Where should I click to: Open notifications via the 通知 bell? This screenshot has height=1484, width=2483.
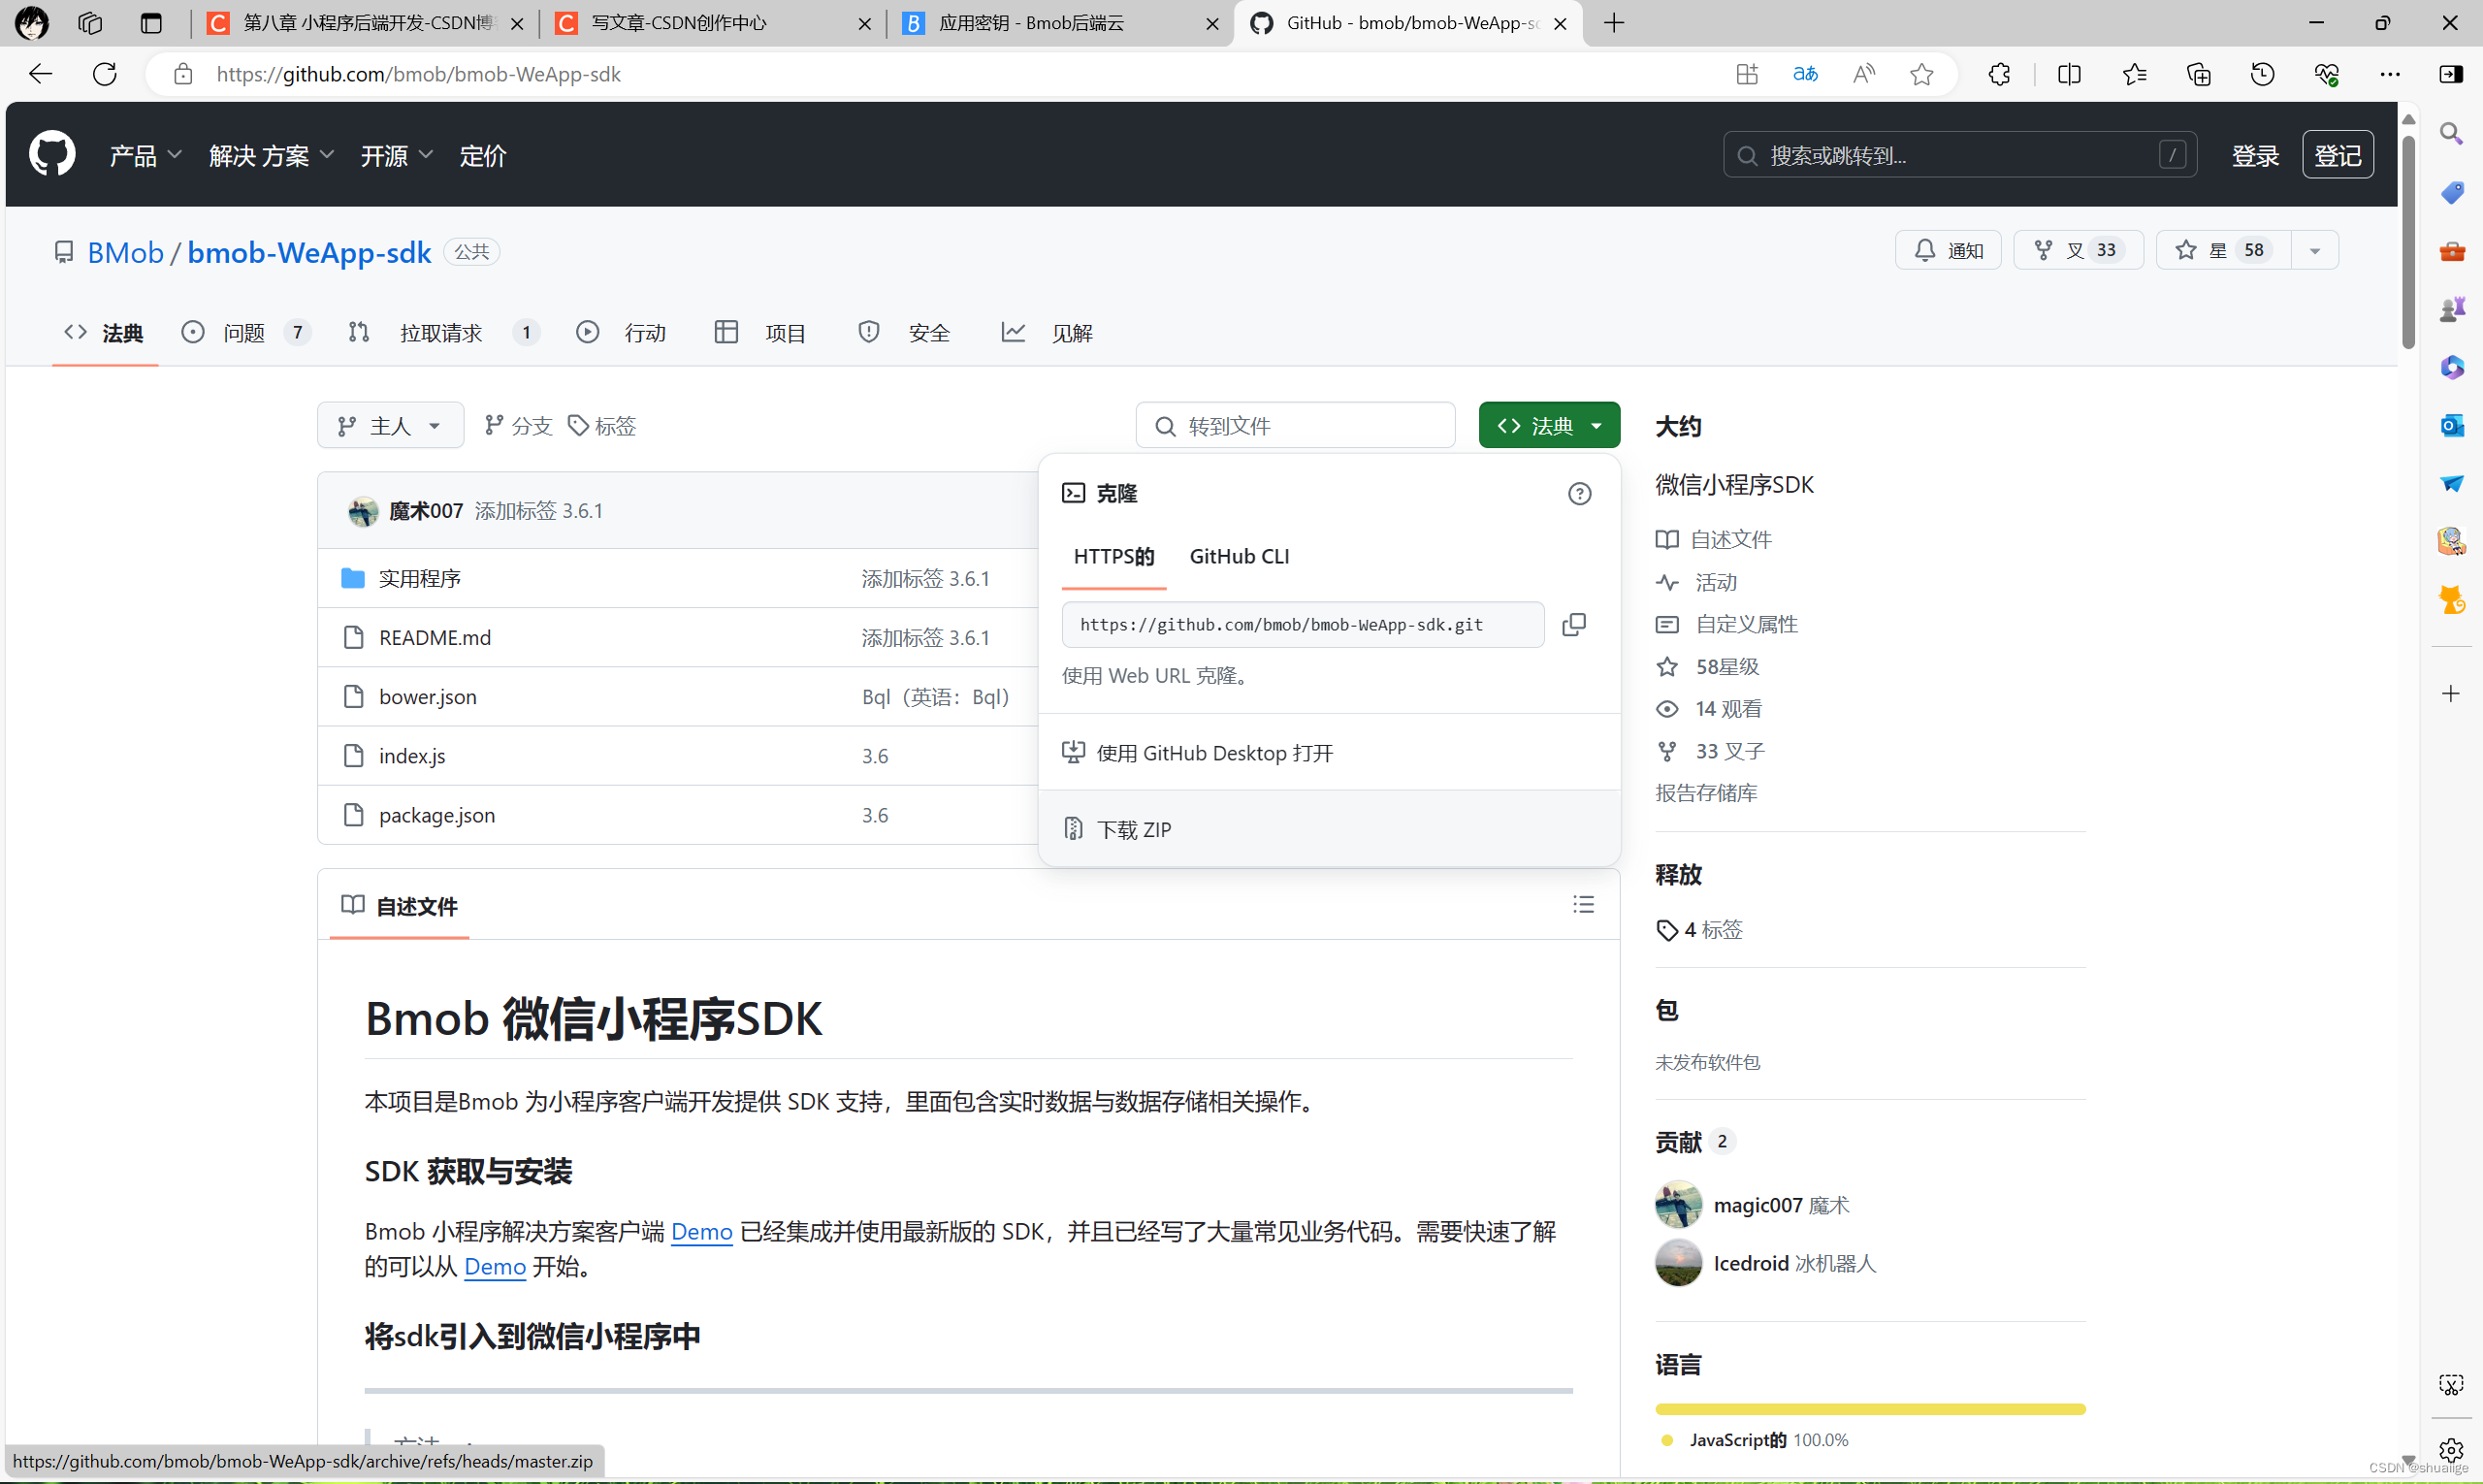point(1946,250)
